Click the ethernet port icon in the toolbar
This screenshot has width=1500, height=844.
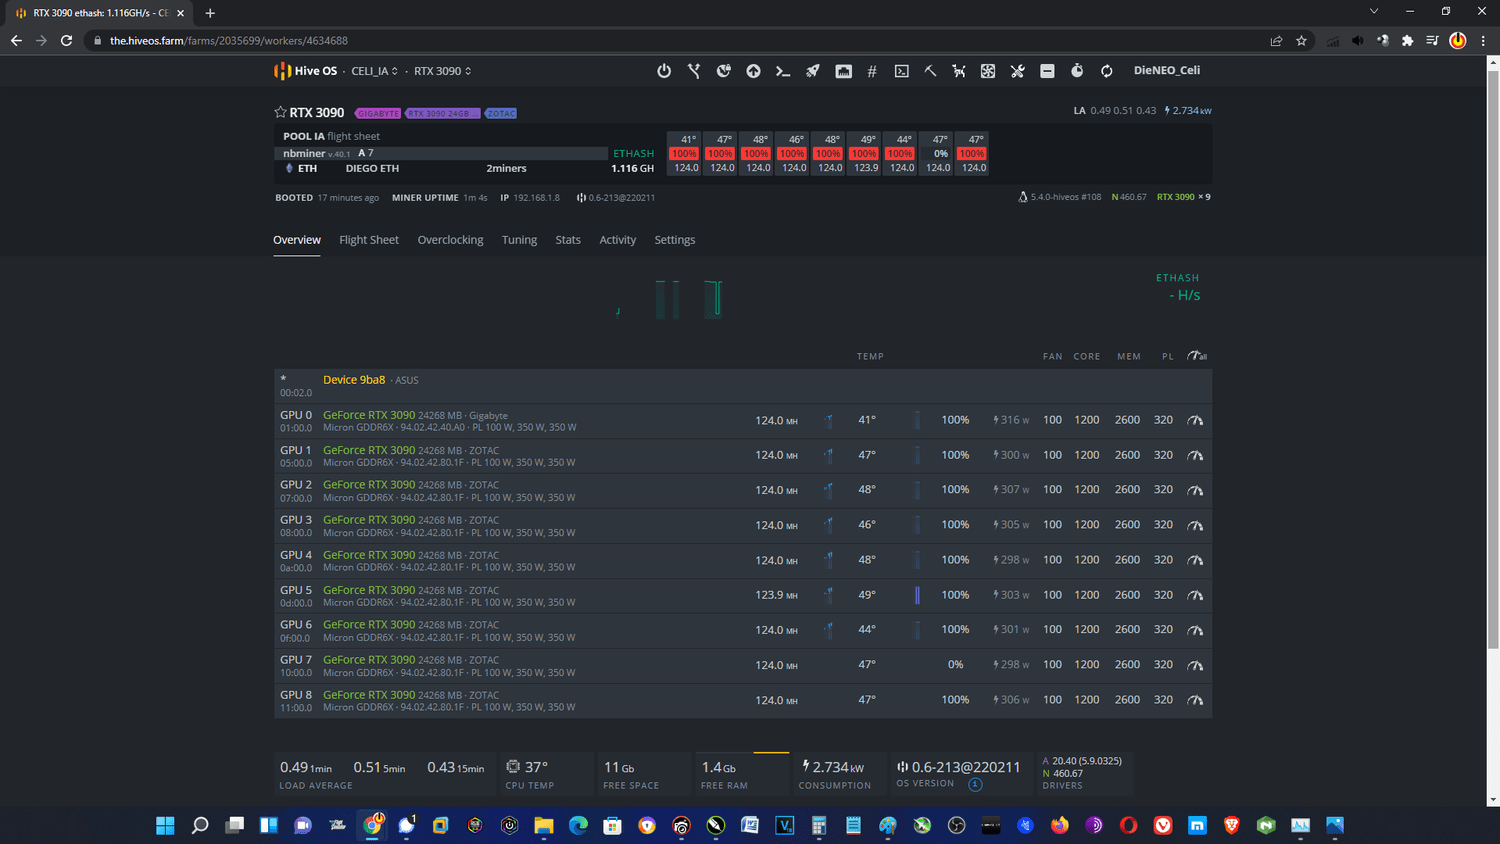(843, 71)
